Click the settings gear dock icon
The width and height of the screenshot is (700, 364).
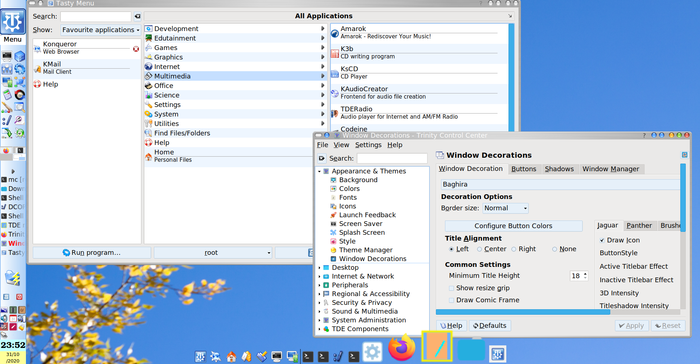pos(372,351)
